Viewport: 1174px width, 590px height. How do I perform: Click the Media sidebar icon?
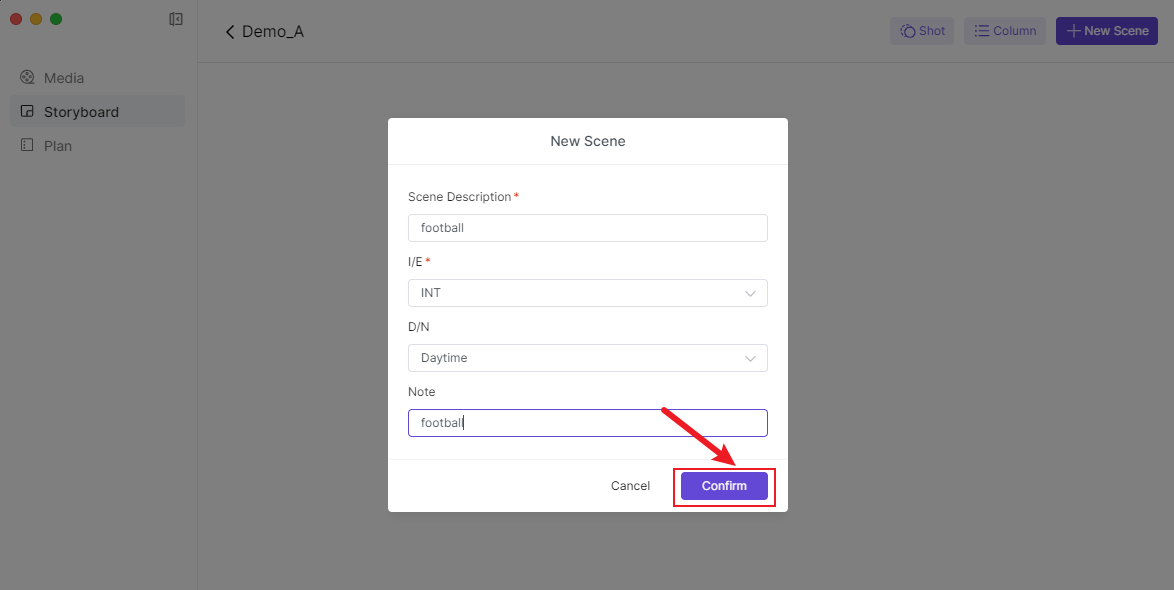tap(27, 78)
